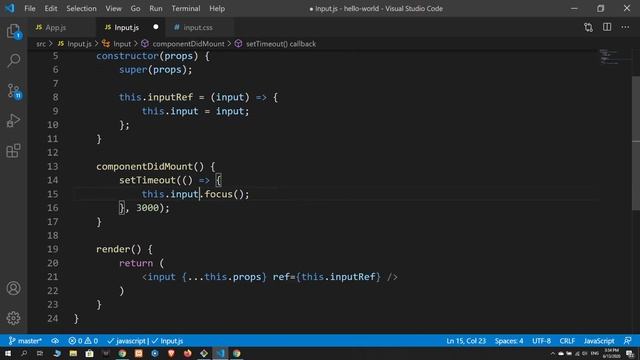The width and height of the screenshot is (640, 360).
Task: Click the src breadcrumb segment
Action: [x=41, y=44]
